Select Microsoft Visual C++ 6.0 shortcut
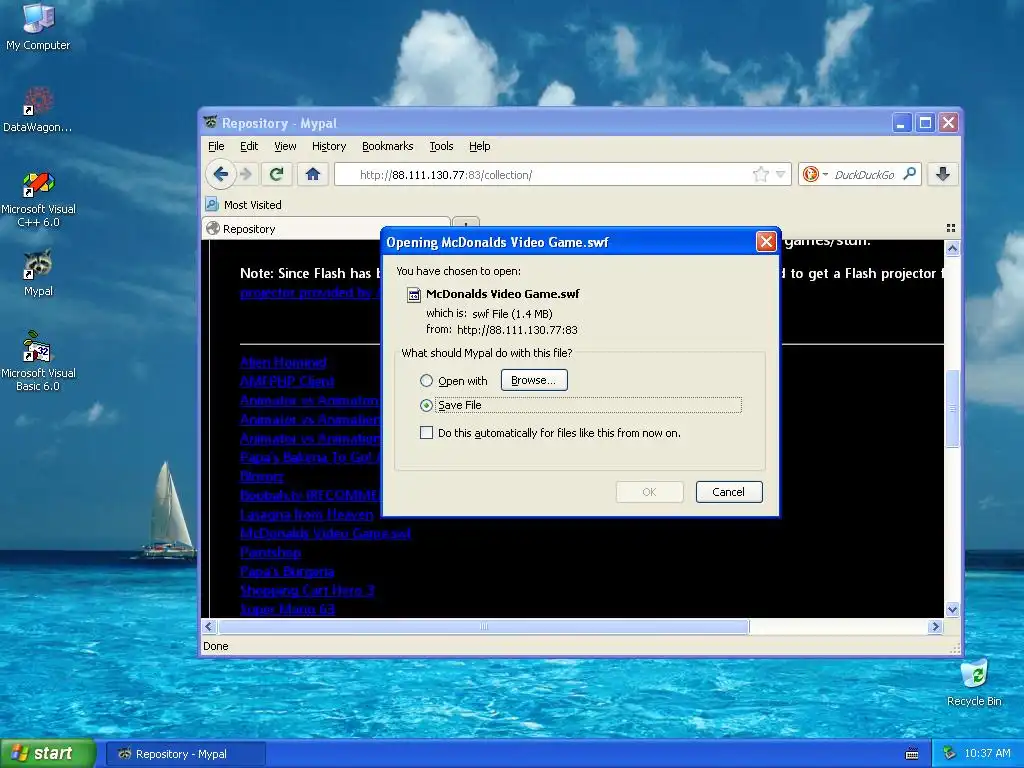The width and height of the screenshot is (1024, 768). pos(38,199)
